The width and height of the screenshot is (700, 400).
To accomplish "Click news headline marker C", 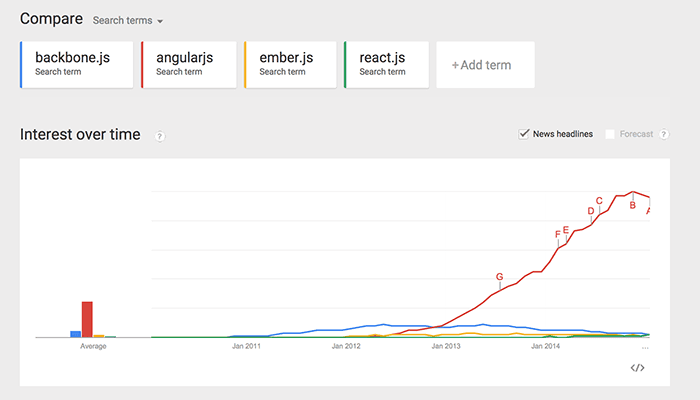I will pos(599,201).
